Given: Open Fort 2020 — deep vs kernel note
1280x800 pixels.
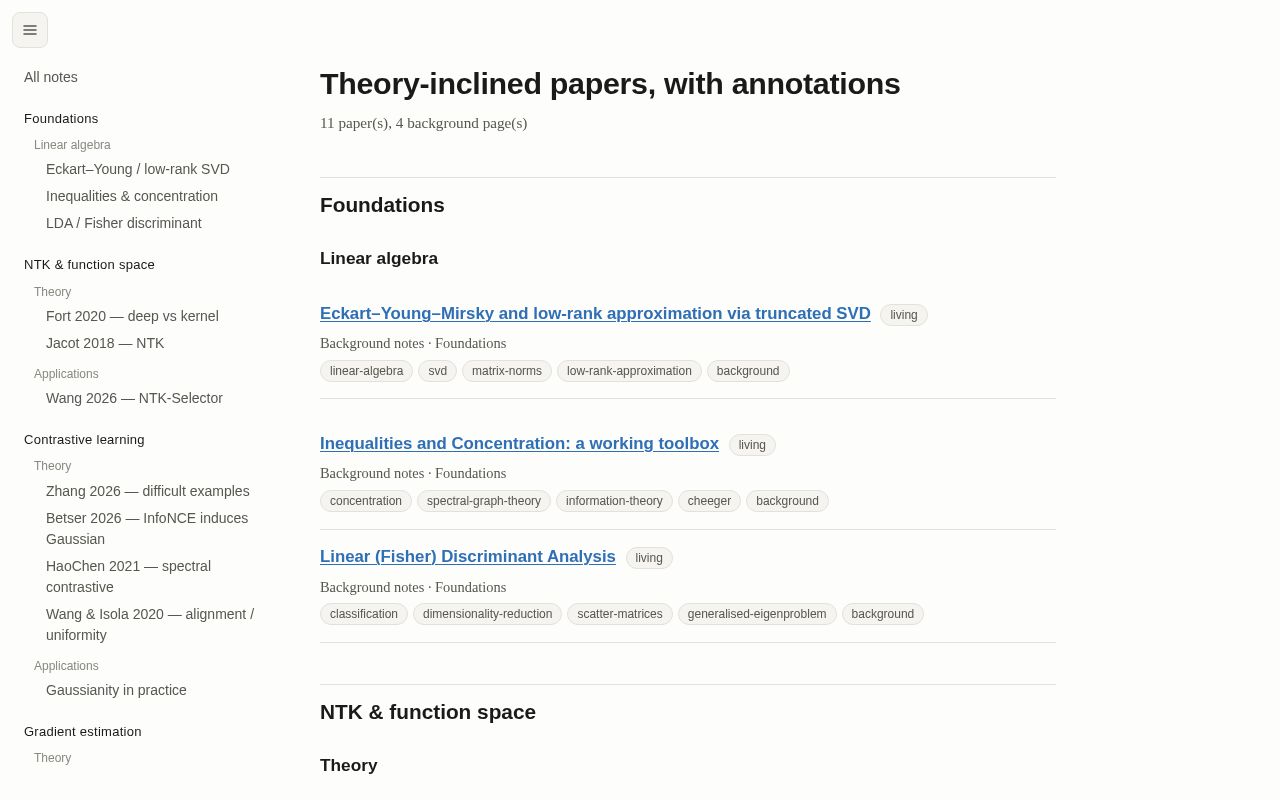Looking at the screenshot, I should 132,316.
